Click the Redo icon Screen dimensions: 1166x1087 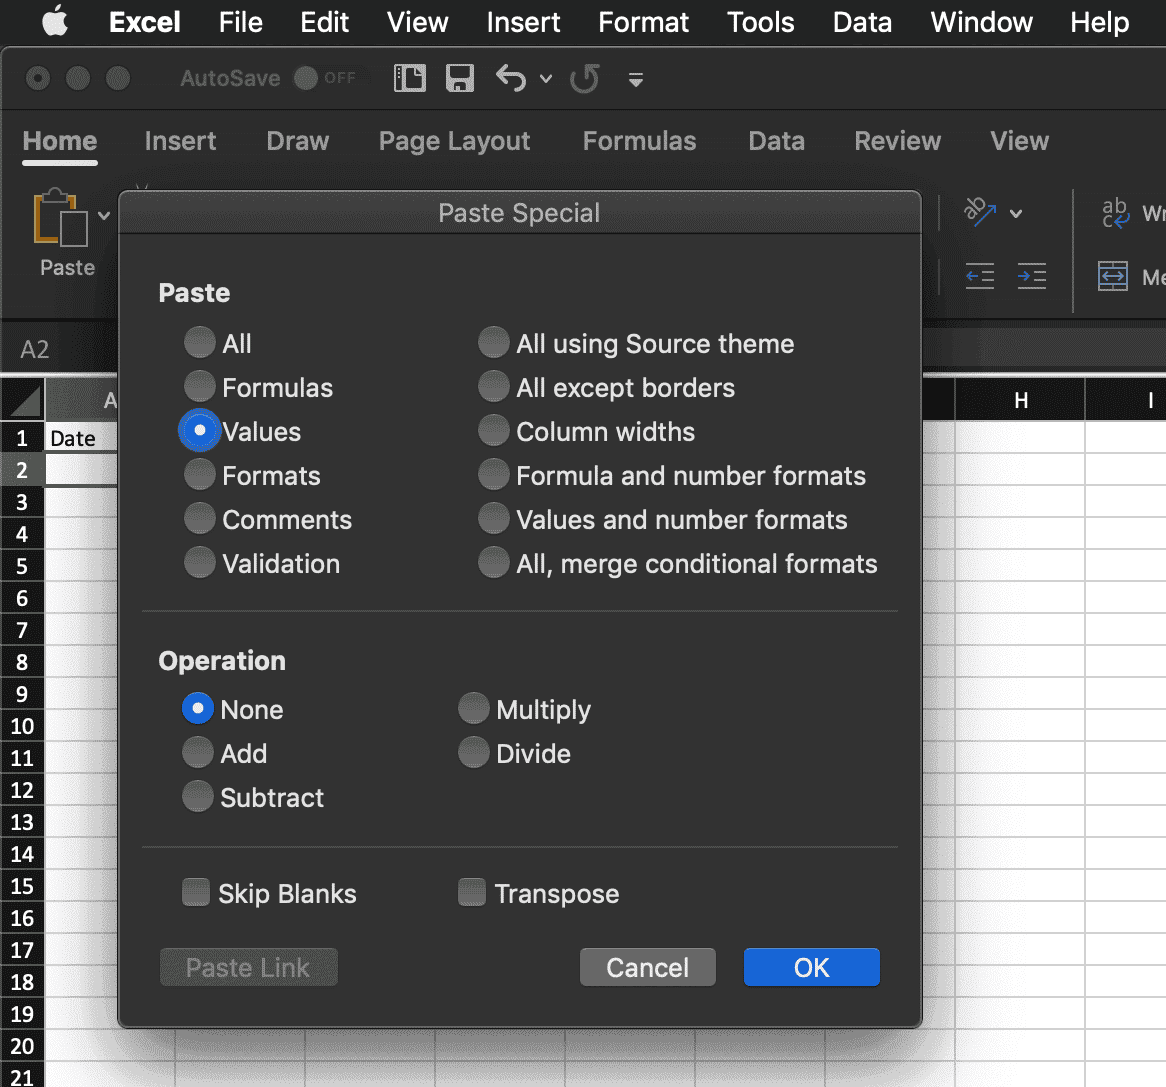click(585, 78)
